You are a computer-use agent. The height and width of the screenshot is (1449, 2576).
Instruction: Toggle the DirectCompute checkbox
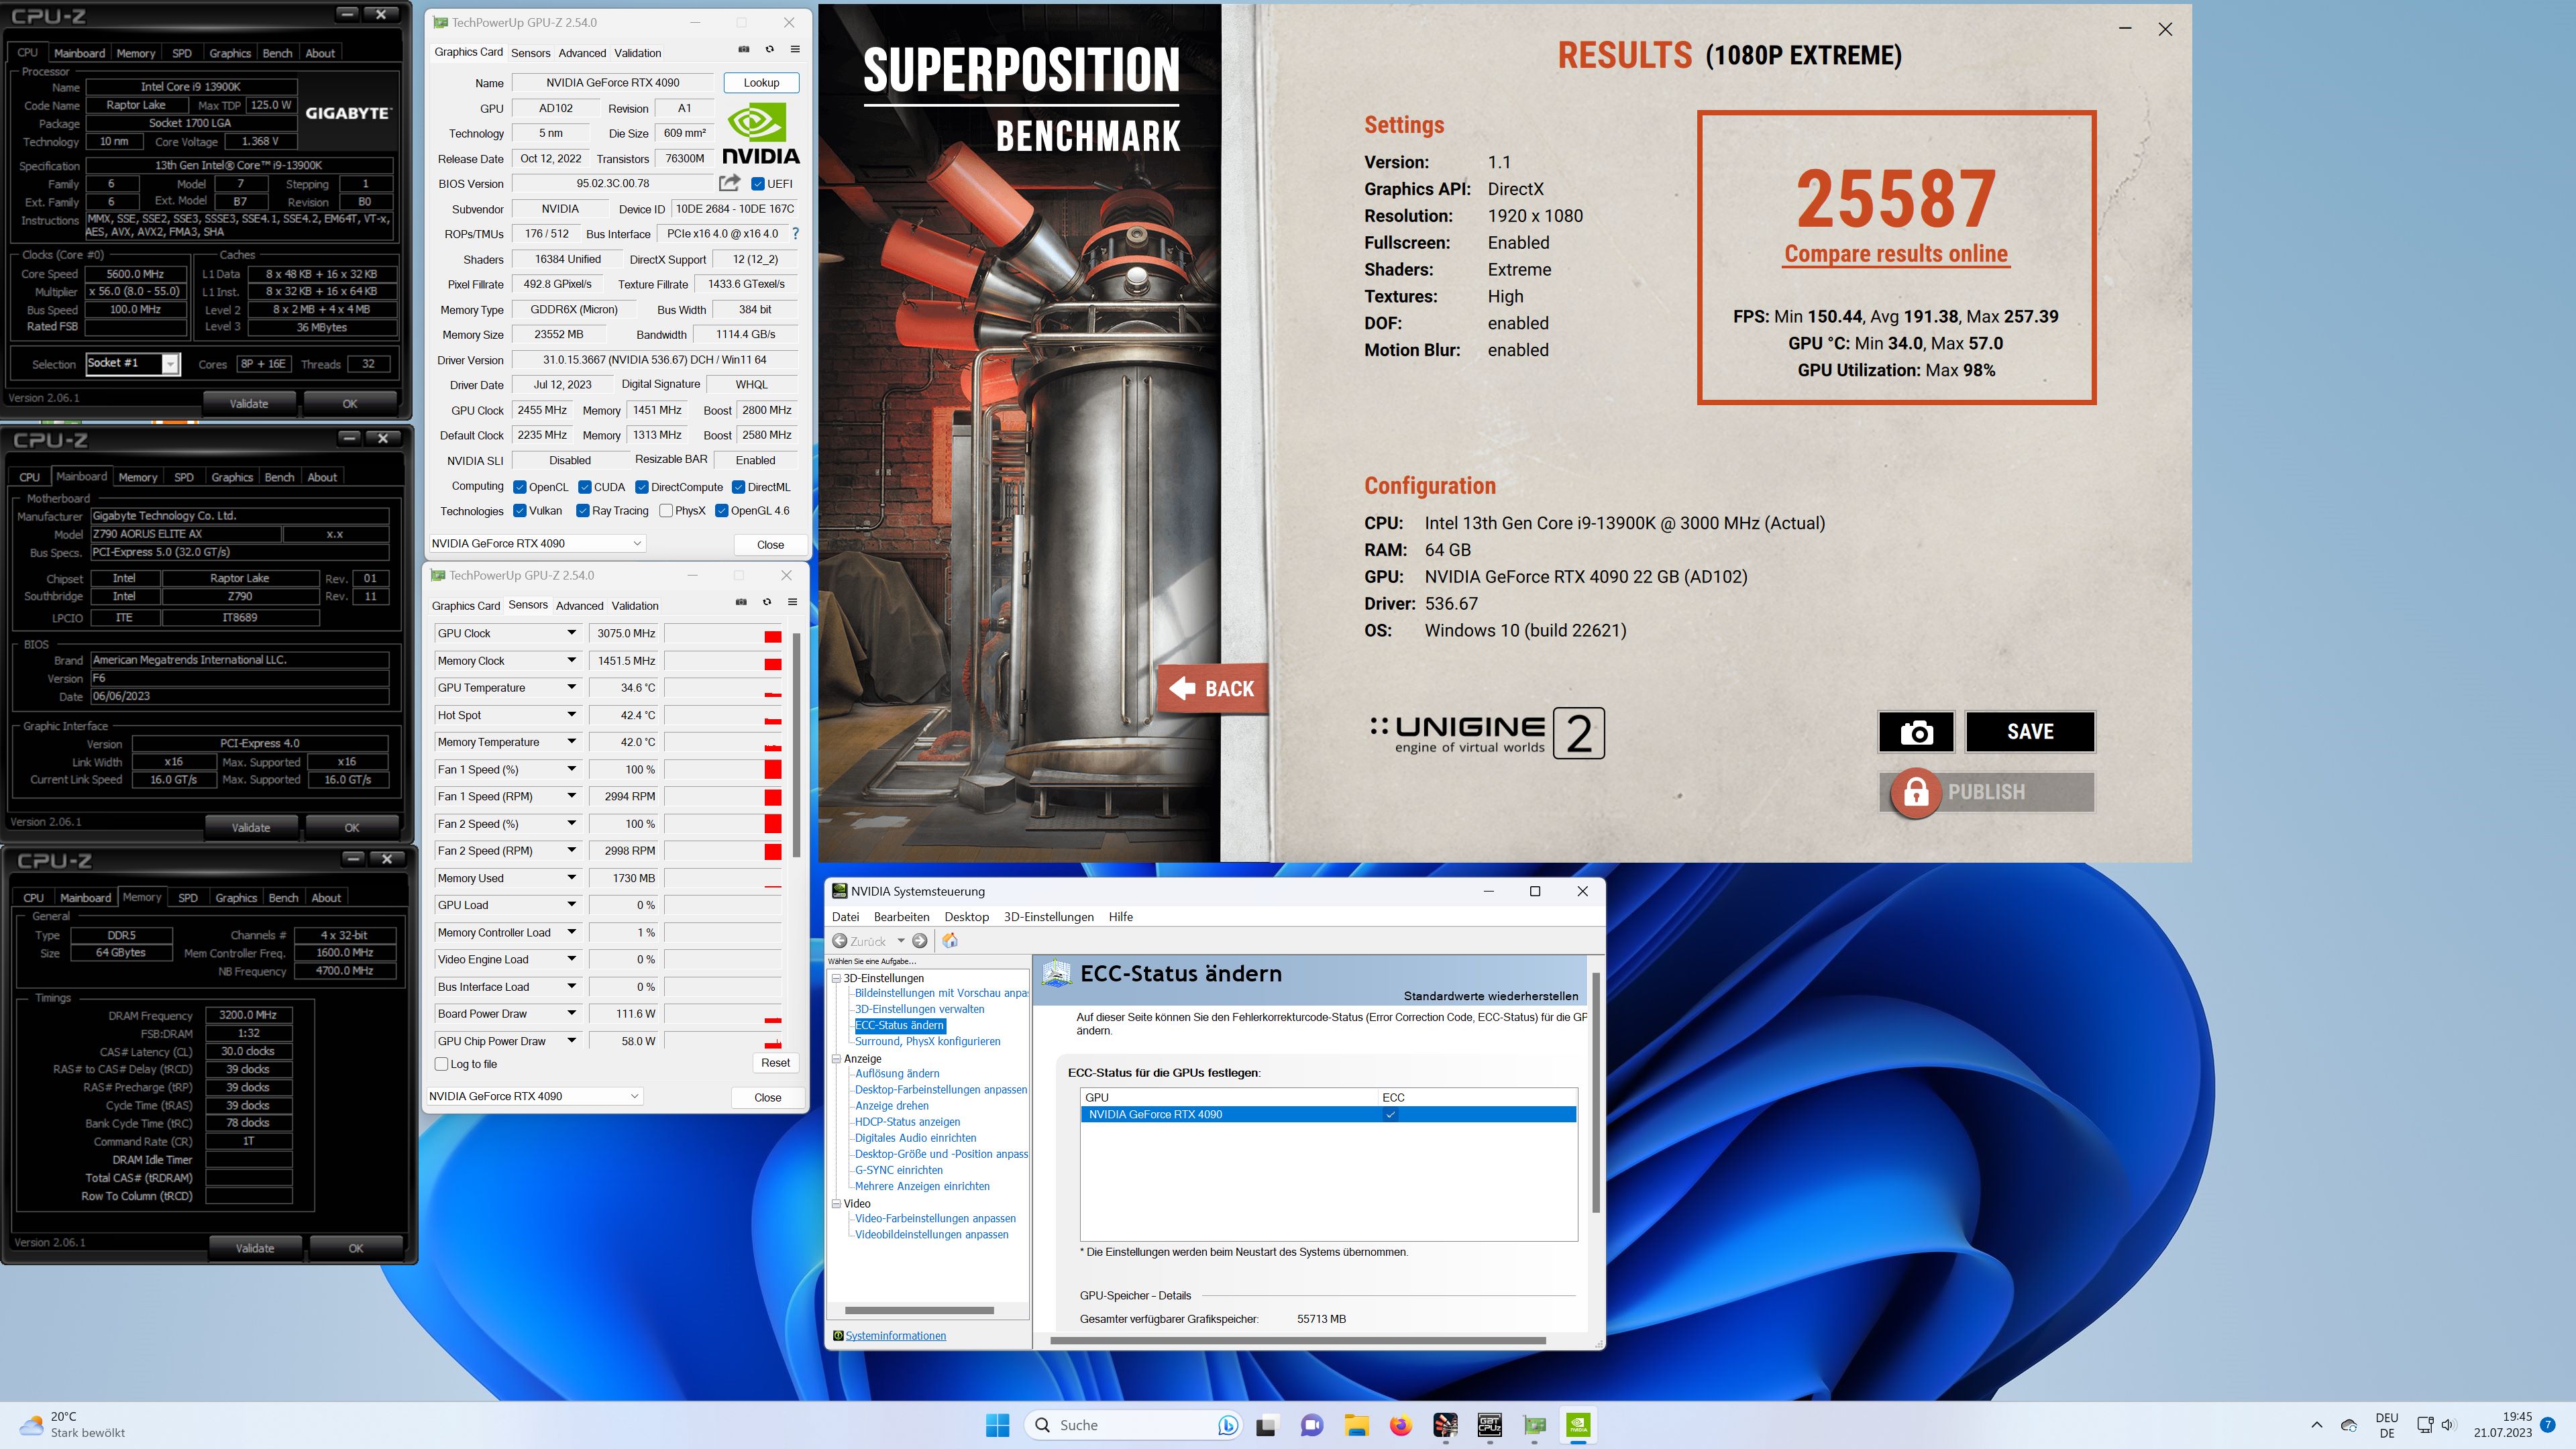click(x=642, y=487)
